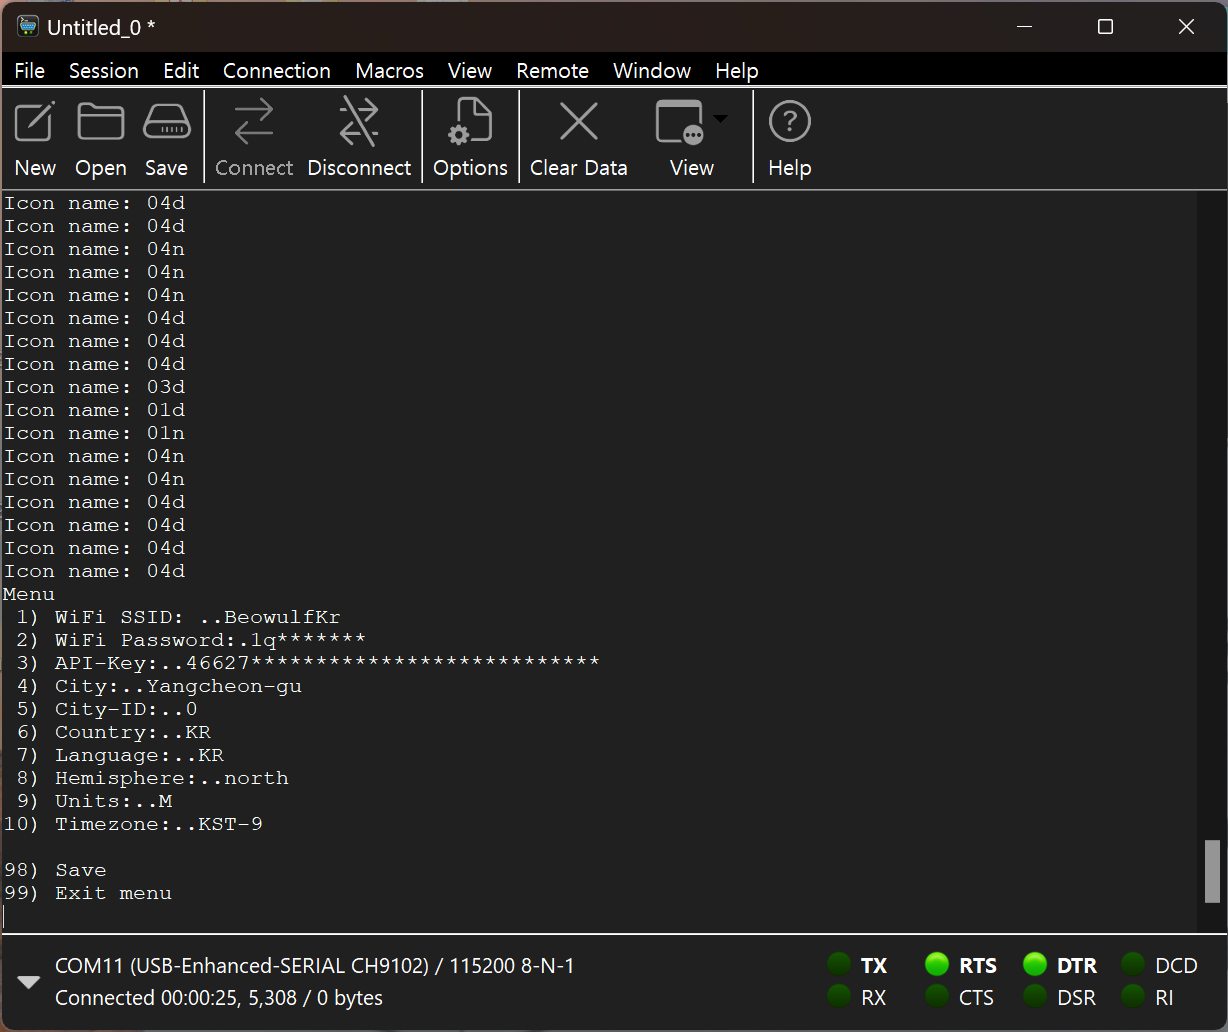Minimize the Untitled_0 window
This screenshot has height=1032, width=1228.
coord(1024,27)
